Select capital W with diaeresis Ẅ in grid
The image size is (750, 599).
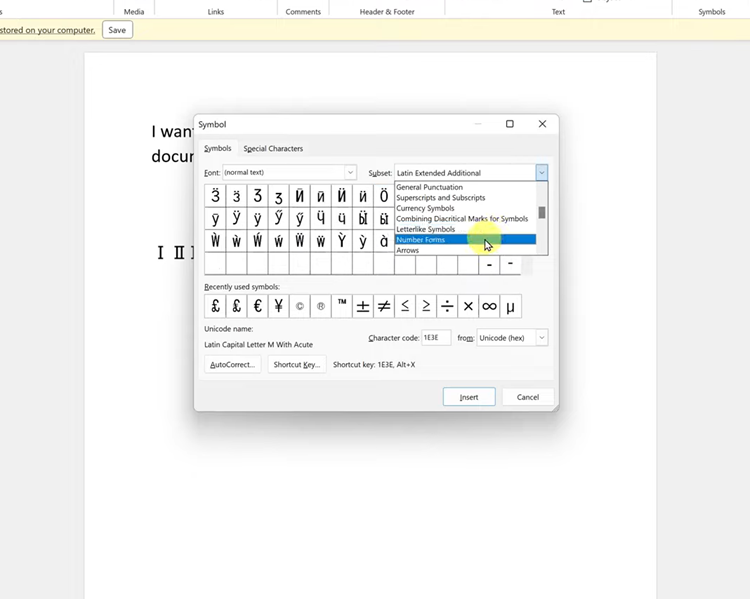pyautogui.click(x=299, y=241)
